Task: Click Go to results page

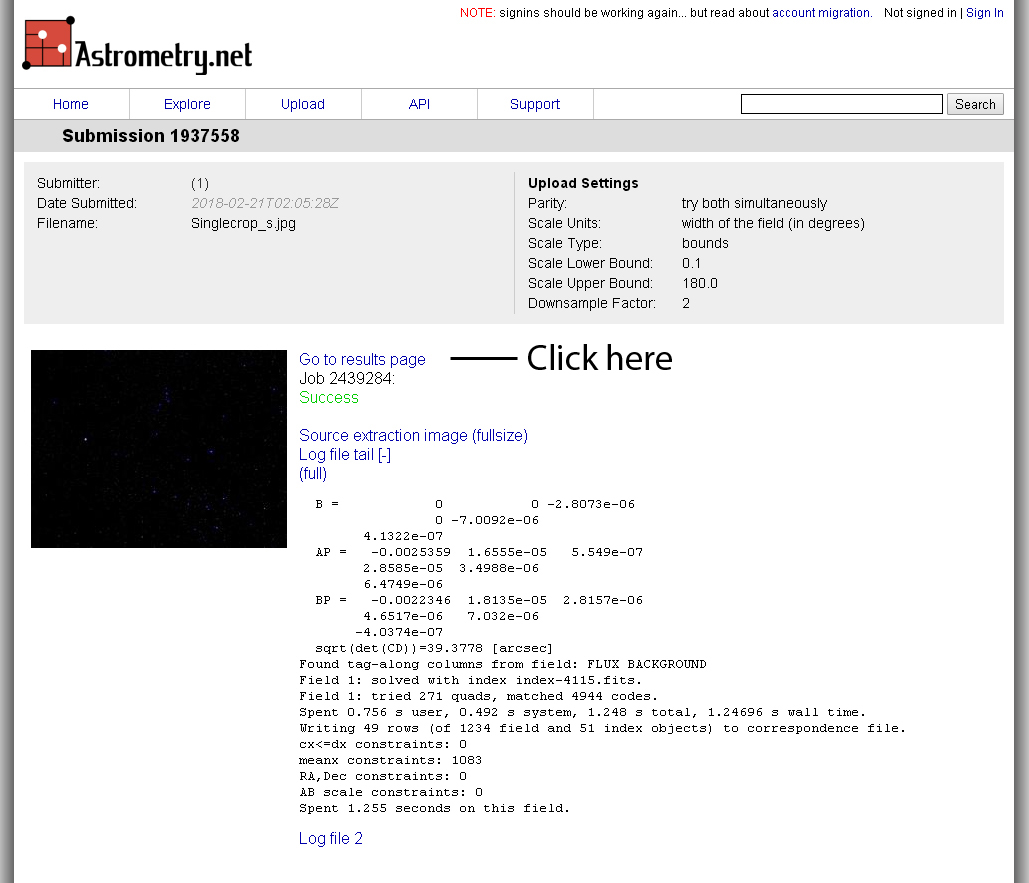Action: [x=362, y=360]
